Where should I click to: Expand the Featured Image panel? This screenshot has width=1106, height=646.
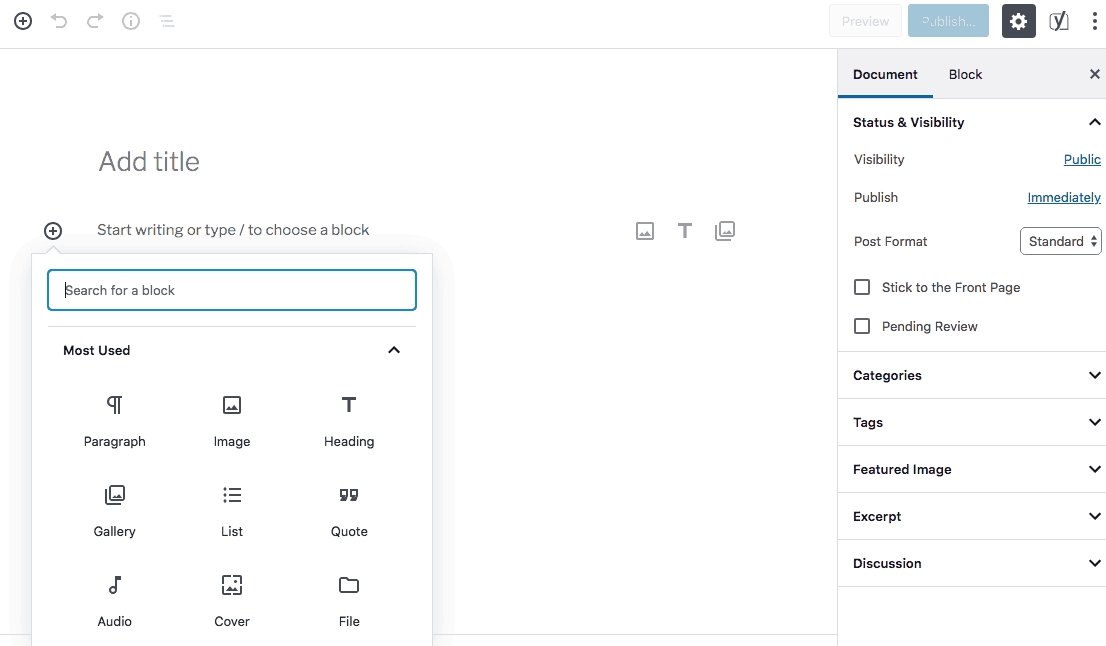coord(972,469)
